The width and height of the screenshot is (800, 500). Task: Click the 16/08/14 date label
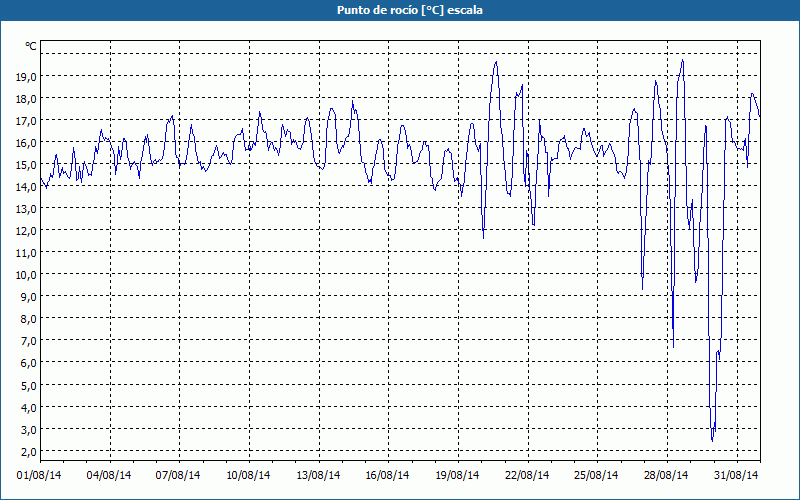[x=387, y=475]
